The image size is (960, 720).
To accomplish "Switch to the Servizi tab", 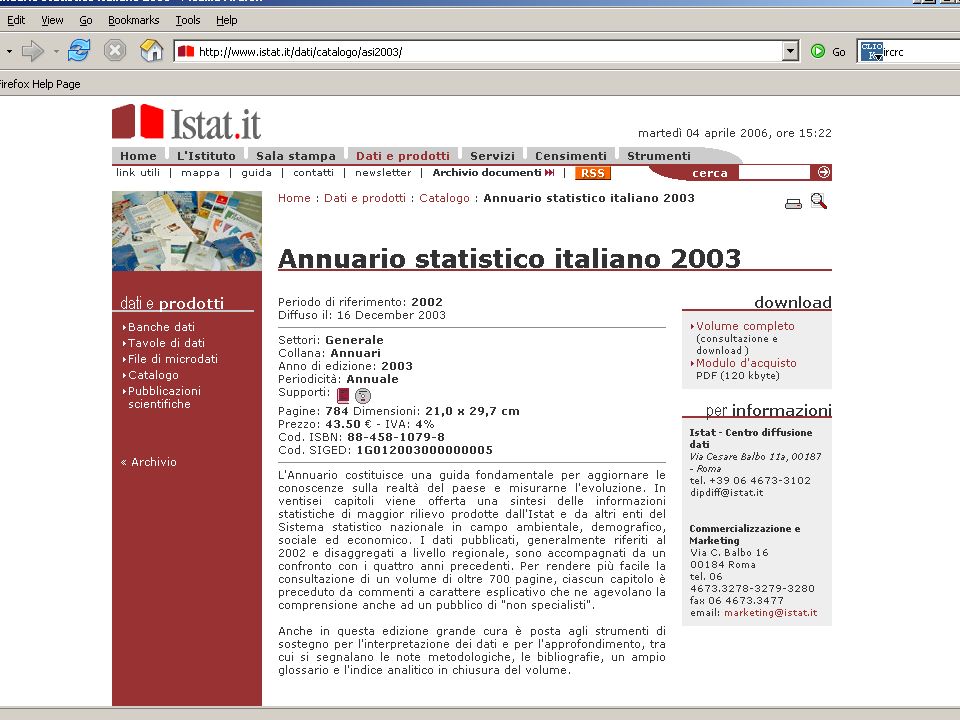I will click(492, 156).
